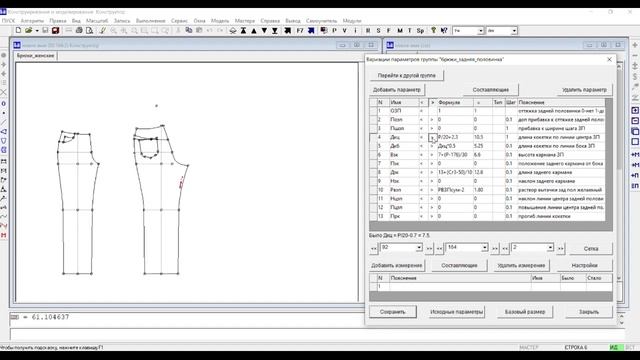Click the Сохранить button
This screenshot has width=640, height=360.
(393, 312)
